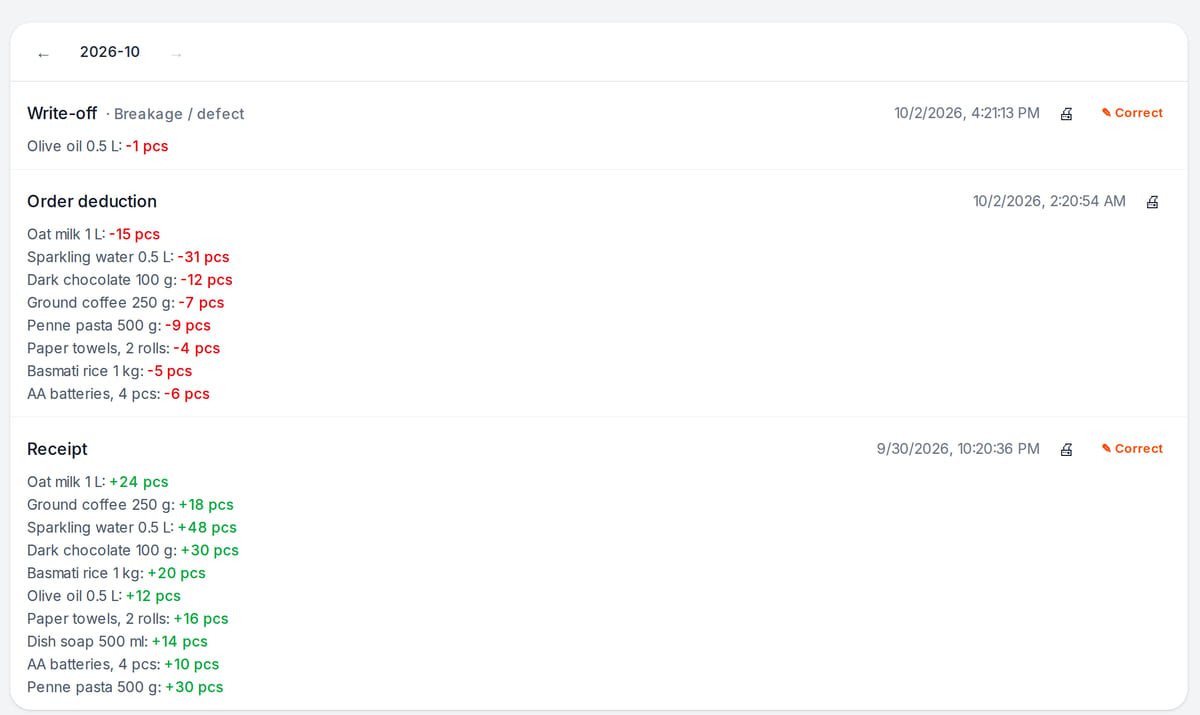This screenshot has height=715, width=1200.
Task: Print the Receipt record
Action: coord(1066,449)
